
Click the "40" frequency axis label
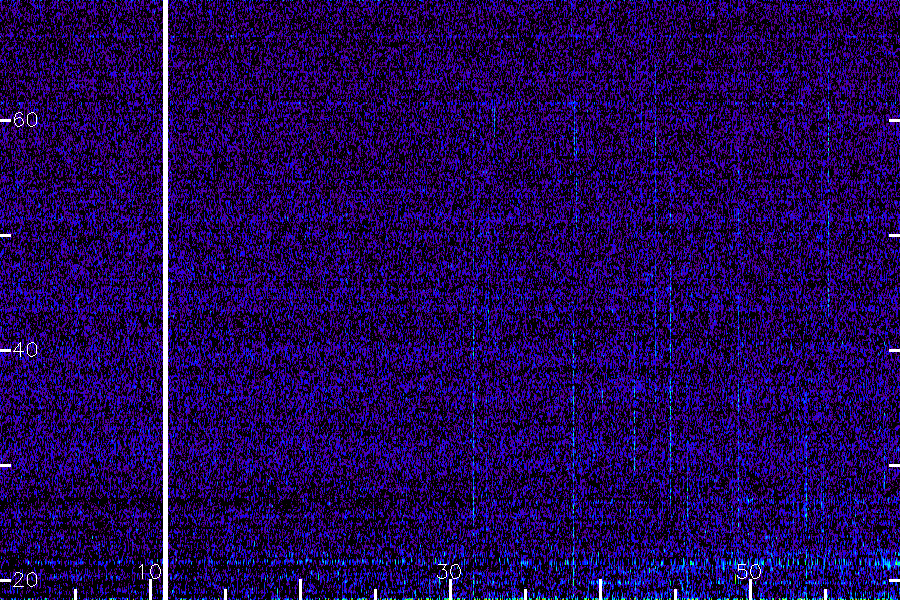click(x=25, y=350)
